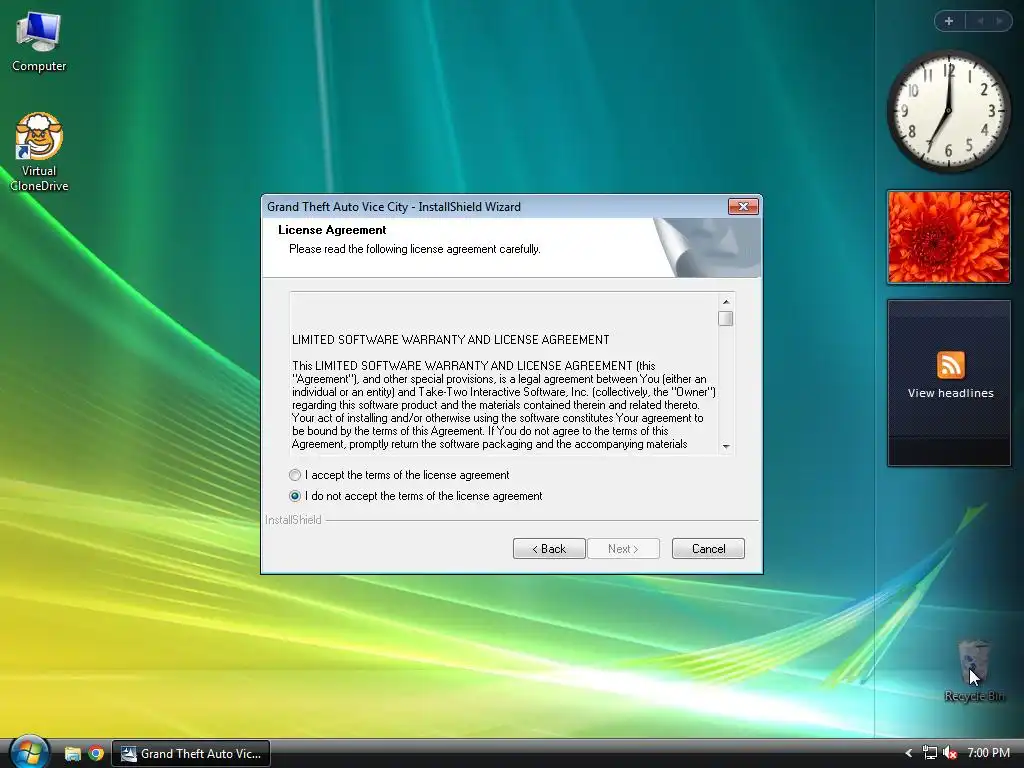
Task: Click the sidebar next gadget page arrow
Action: [999, 22]
